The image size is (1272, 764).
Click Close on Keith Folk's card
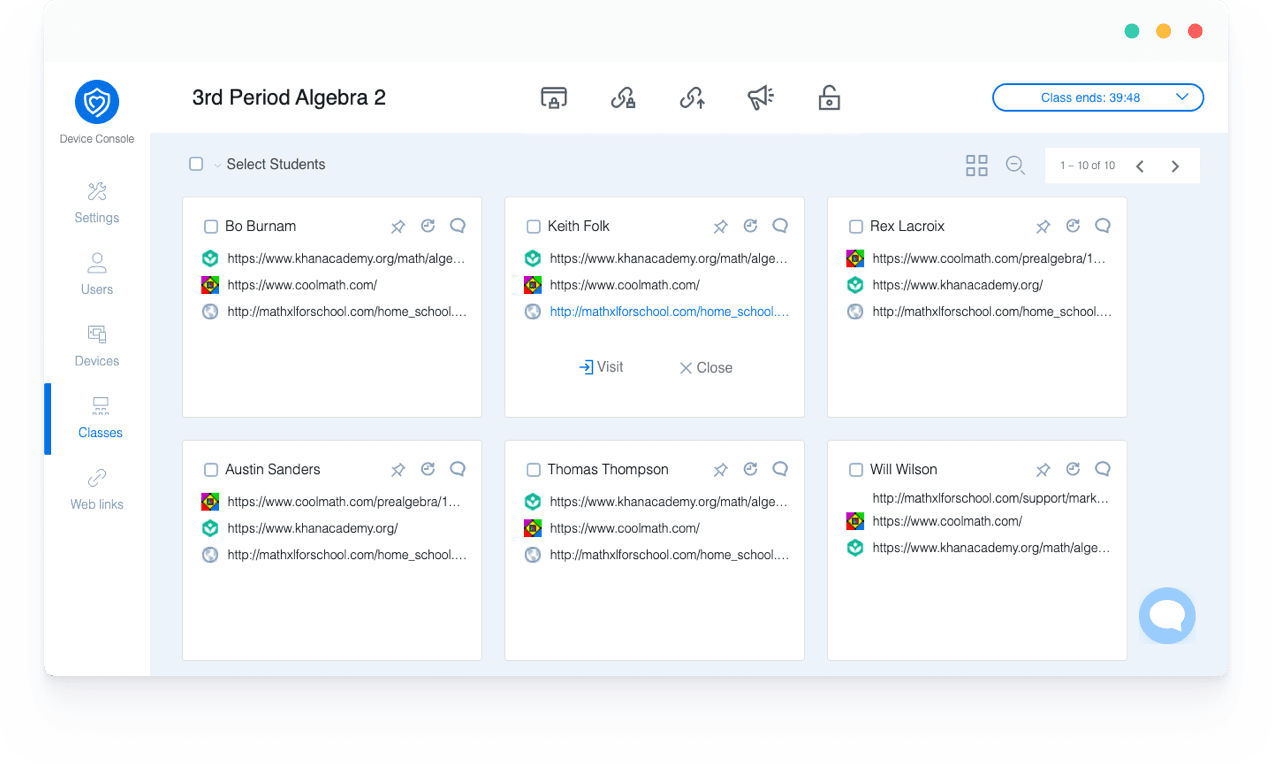(x=706, y=368)
